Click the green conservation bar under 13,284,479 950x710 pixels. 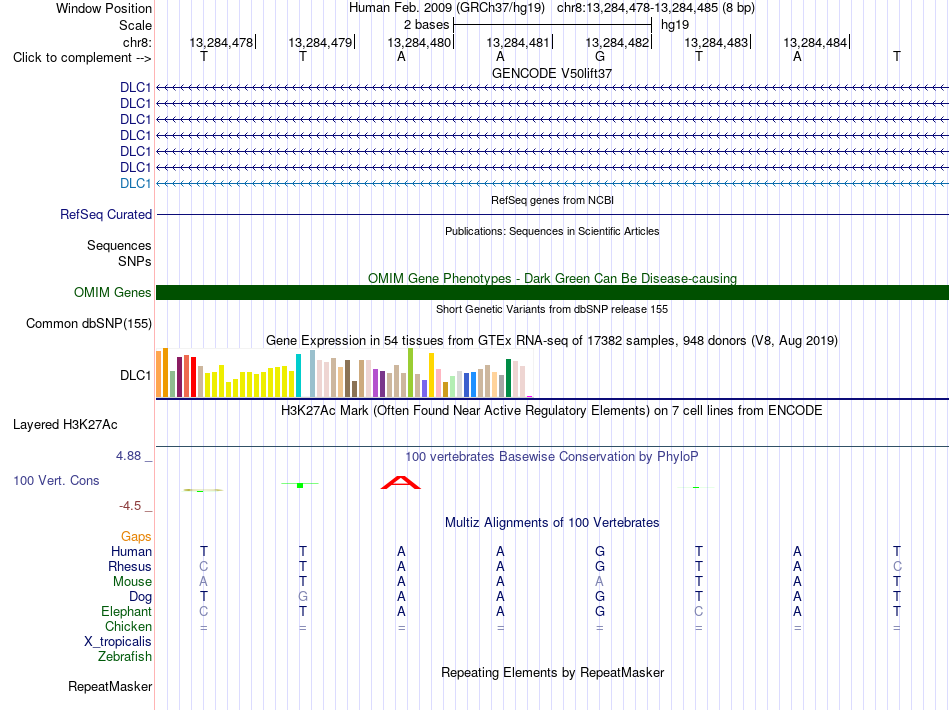click(300, 485)
